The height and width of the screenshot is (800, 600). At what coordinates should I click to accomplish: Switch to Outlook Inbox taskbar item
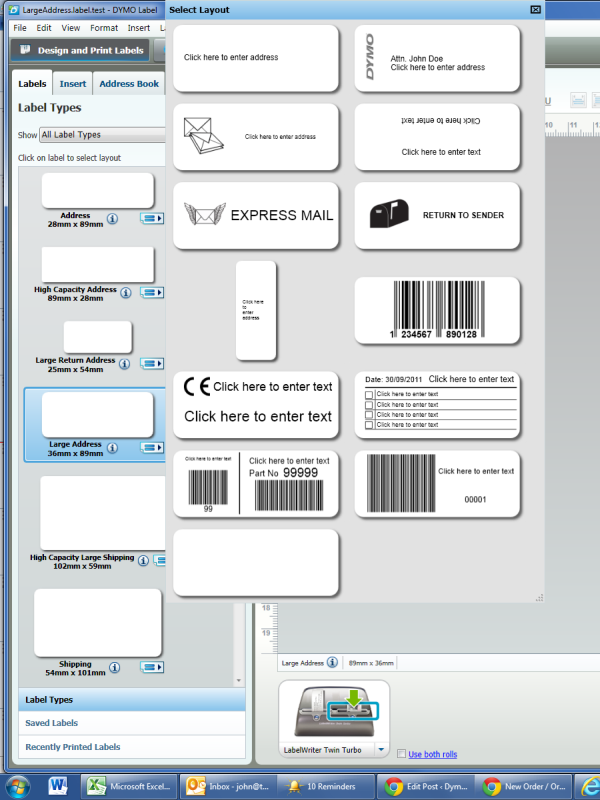click(228, 786)
